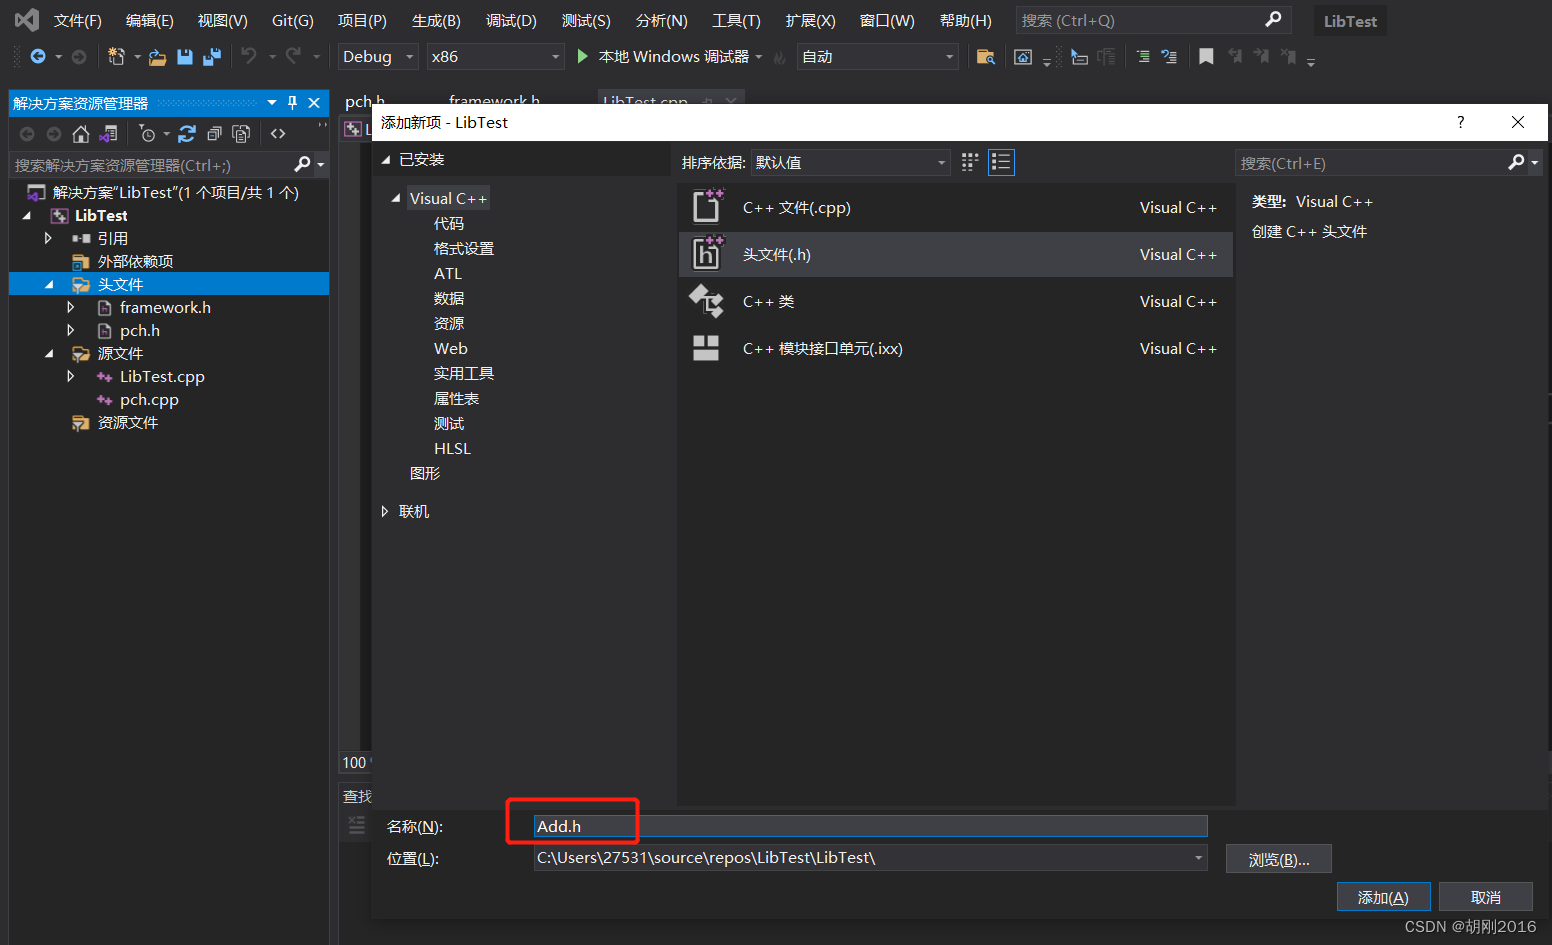Click the view code angle brackets icon
This screenshot has width=1552, height=945.
(278, 134)
